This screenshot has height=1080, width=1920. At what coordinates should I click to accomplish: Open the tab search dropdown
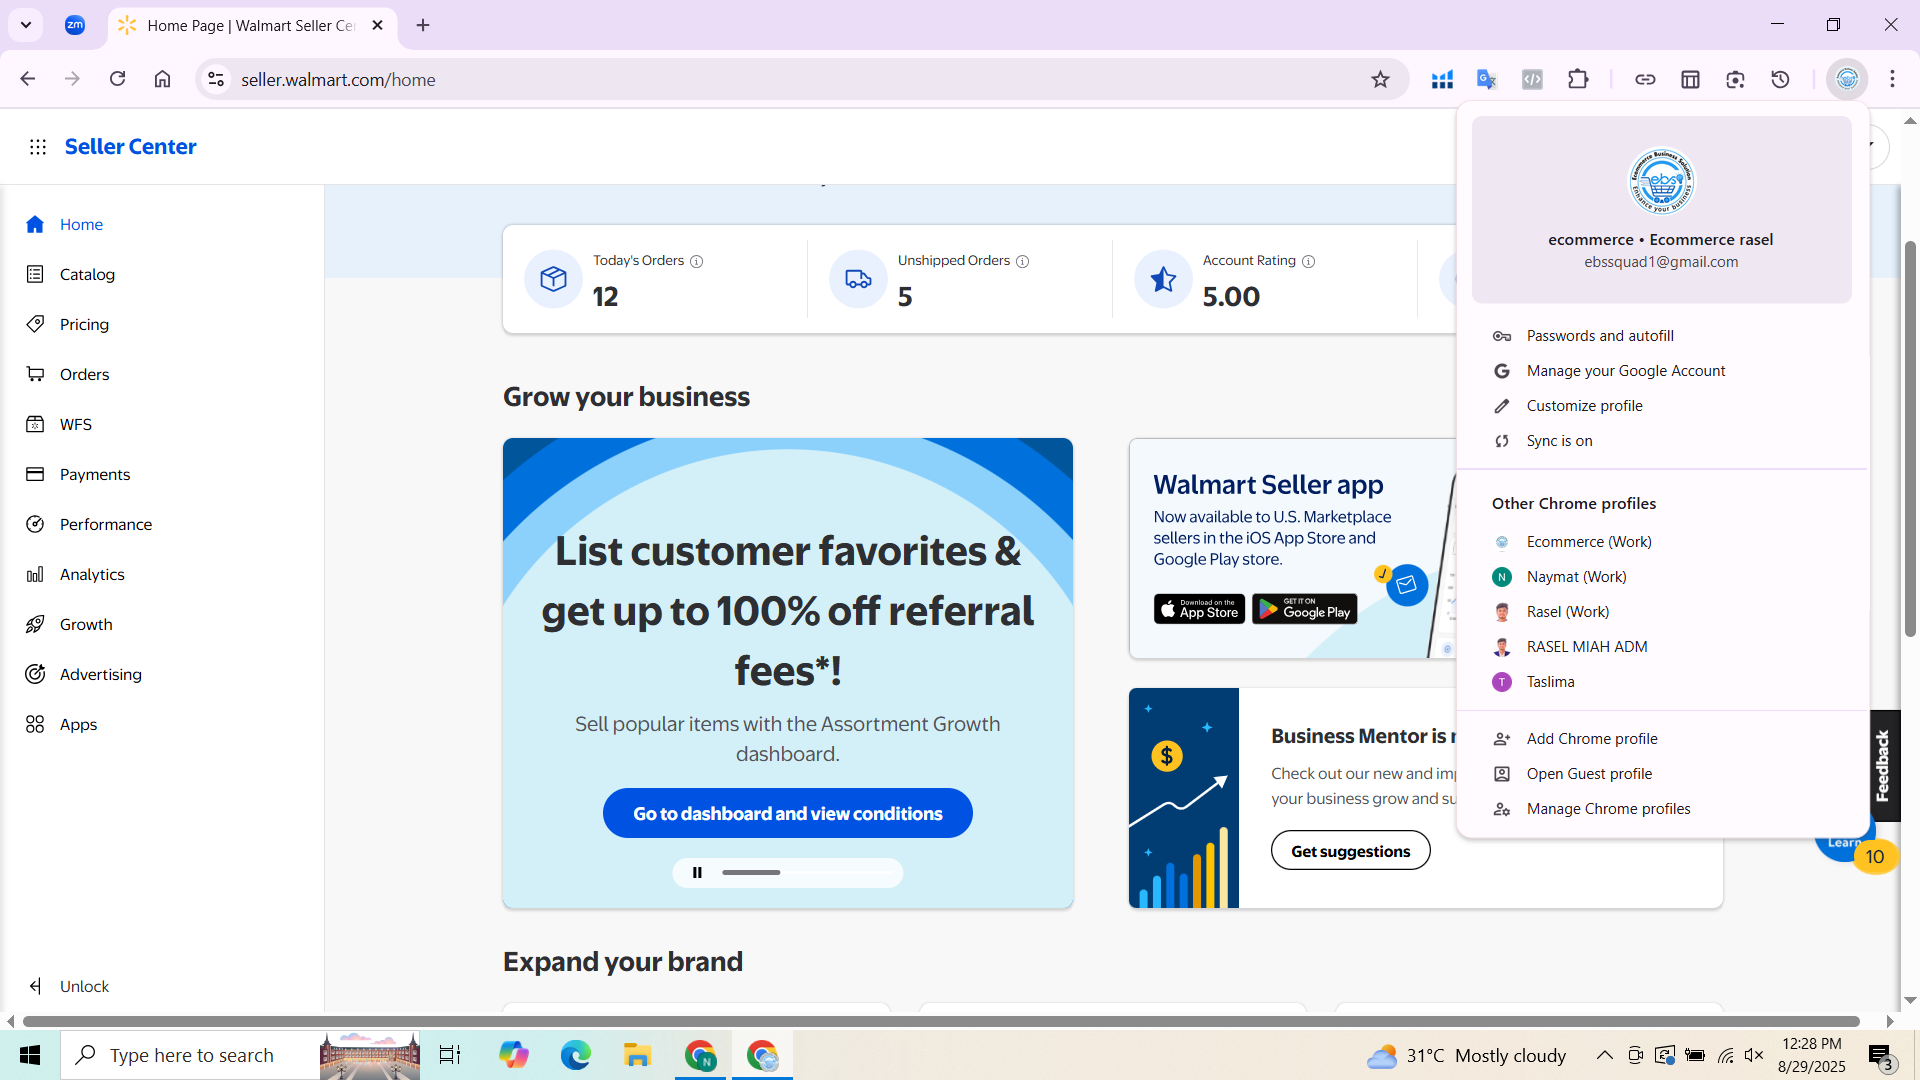(x=26, y=25)
